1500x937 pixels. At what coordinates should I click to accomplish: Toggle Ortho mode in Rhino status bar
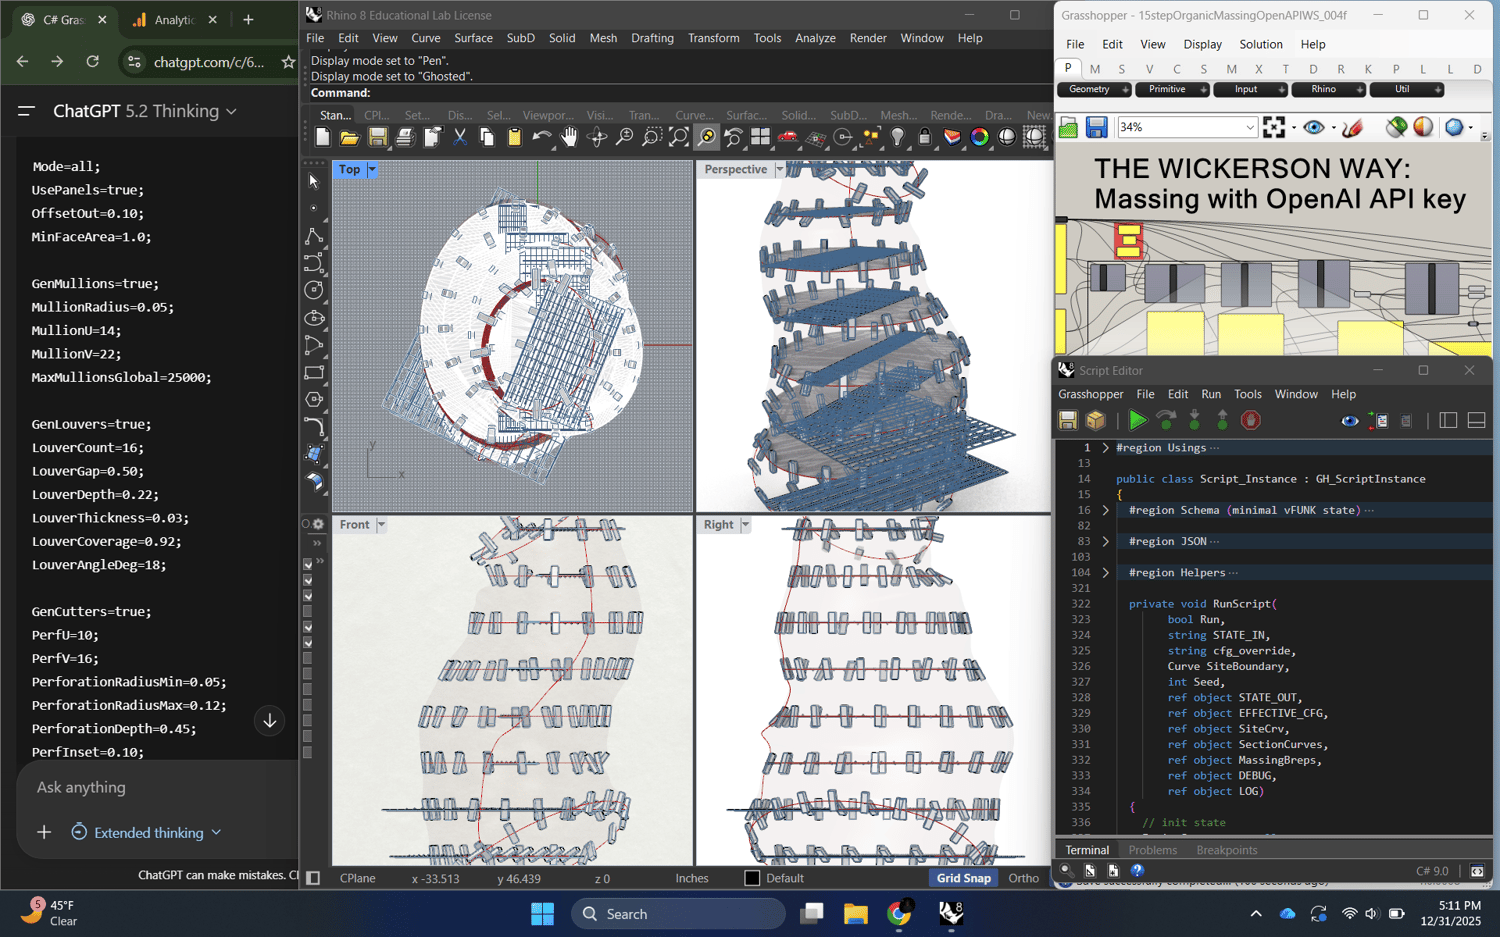1023,878
